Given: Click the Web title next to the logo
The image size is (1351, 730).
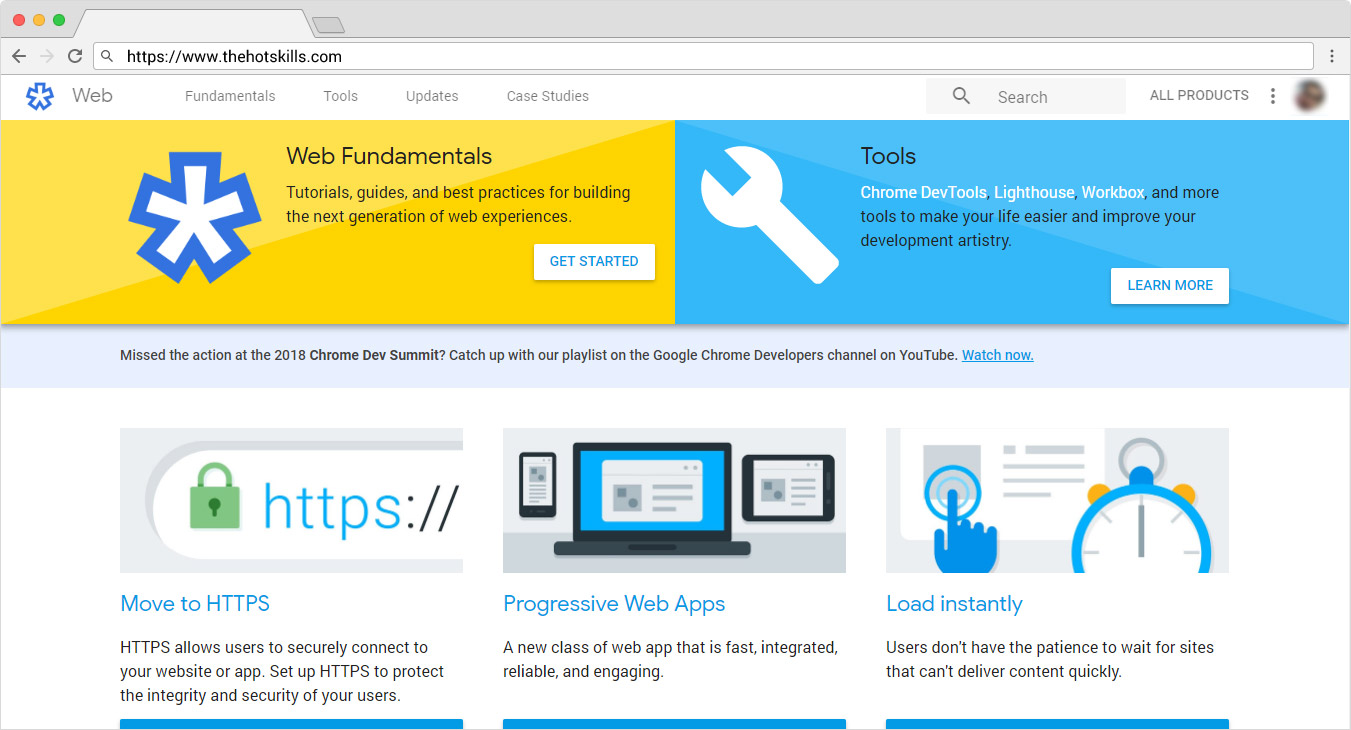Looking at the screenshot, I should click(92, 96).
